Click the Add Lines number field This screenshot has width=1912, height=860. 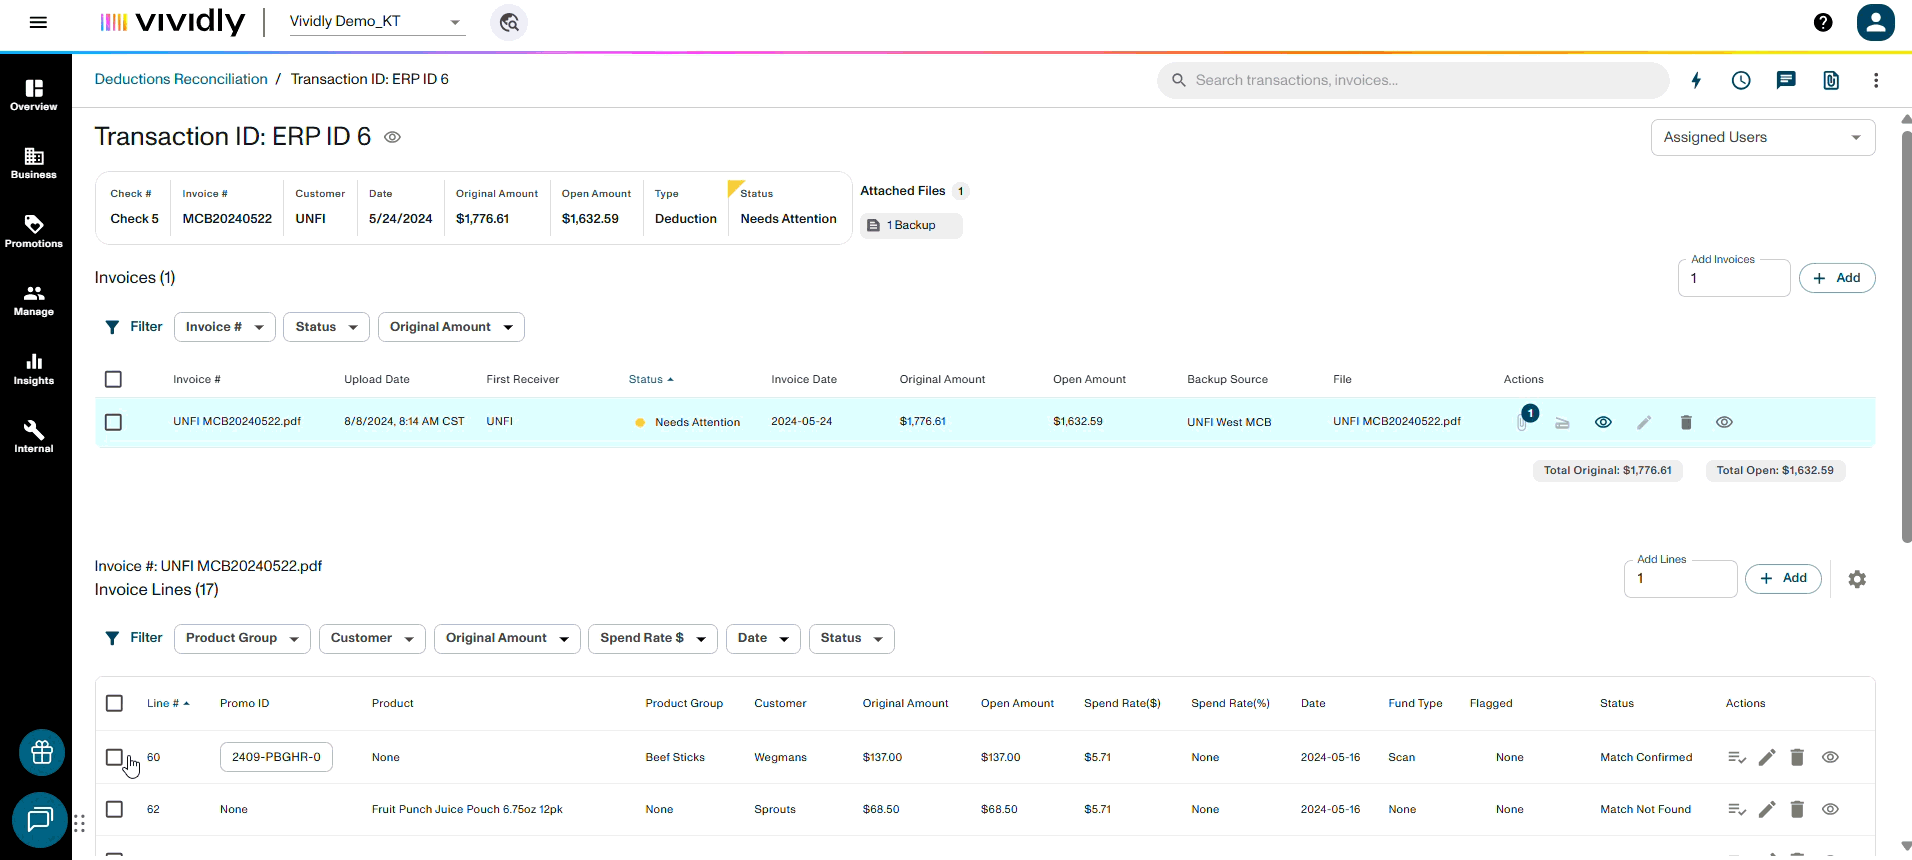pos(1680,579)
